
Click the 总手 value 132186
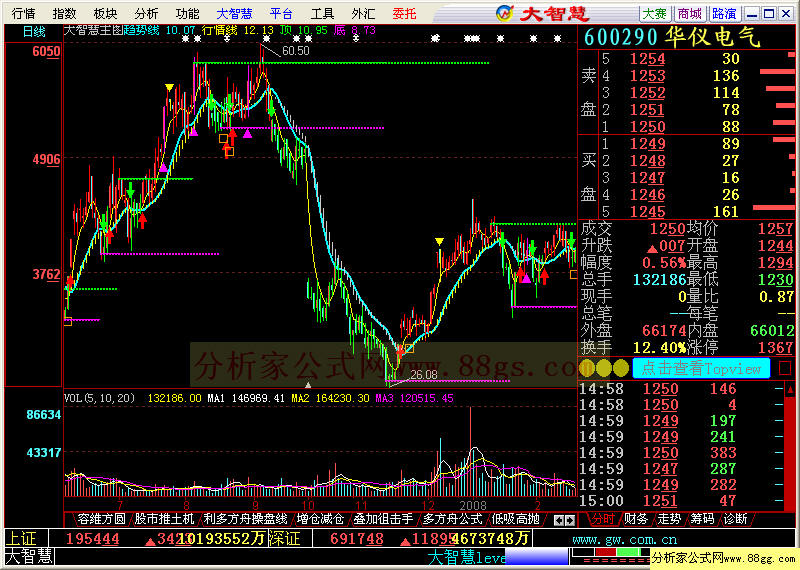click(x=659, y=280)
